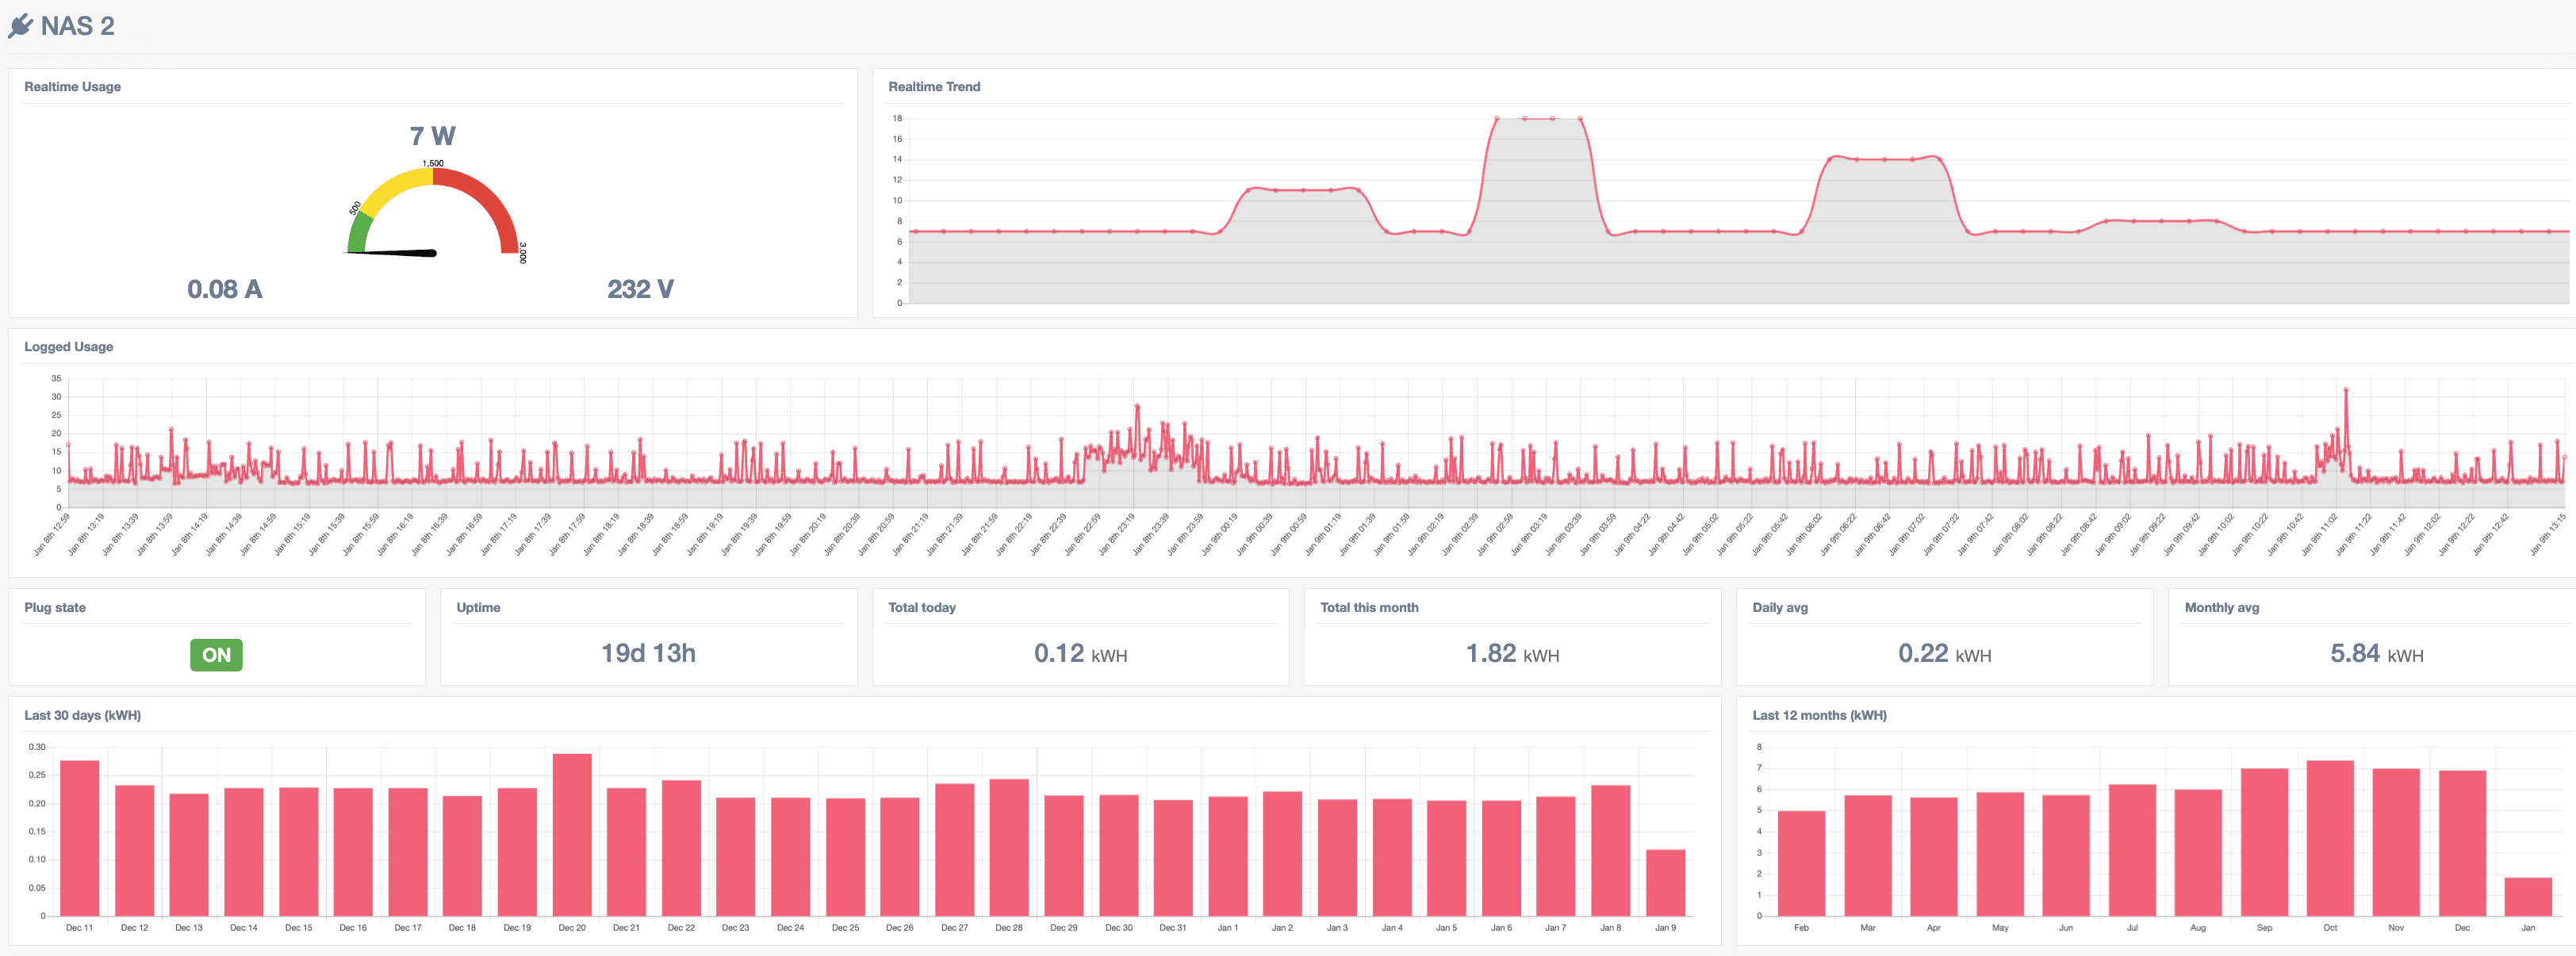Screen dimensions: 2576x956
Task: Click the tallest spike in Logged Usage chart
Action: tap(2346, 391)
